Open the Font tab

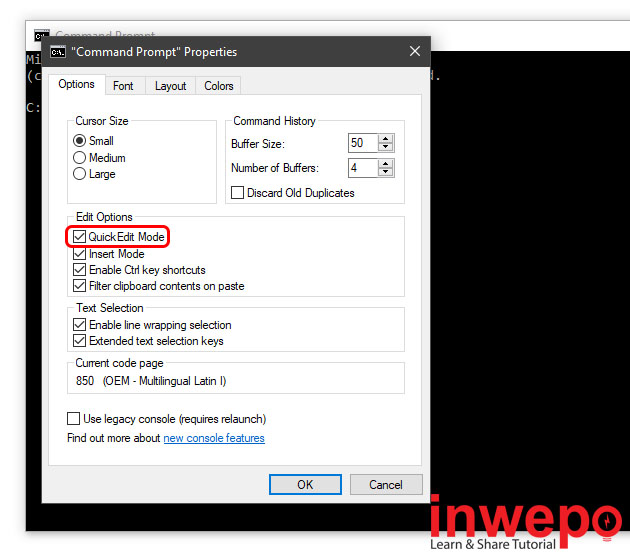click(123, 86)
